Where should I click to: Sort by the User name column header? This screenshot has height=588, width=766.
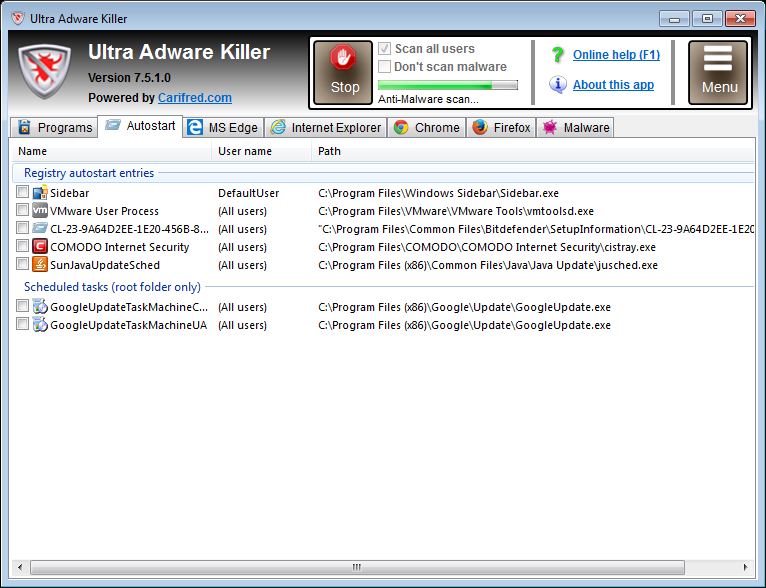pyautogui.click(x=261, y=151)
